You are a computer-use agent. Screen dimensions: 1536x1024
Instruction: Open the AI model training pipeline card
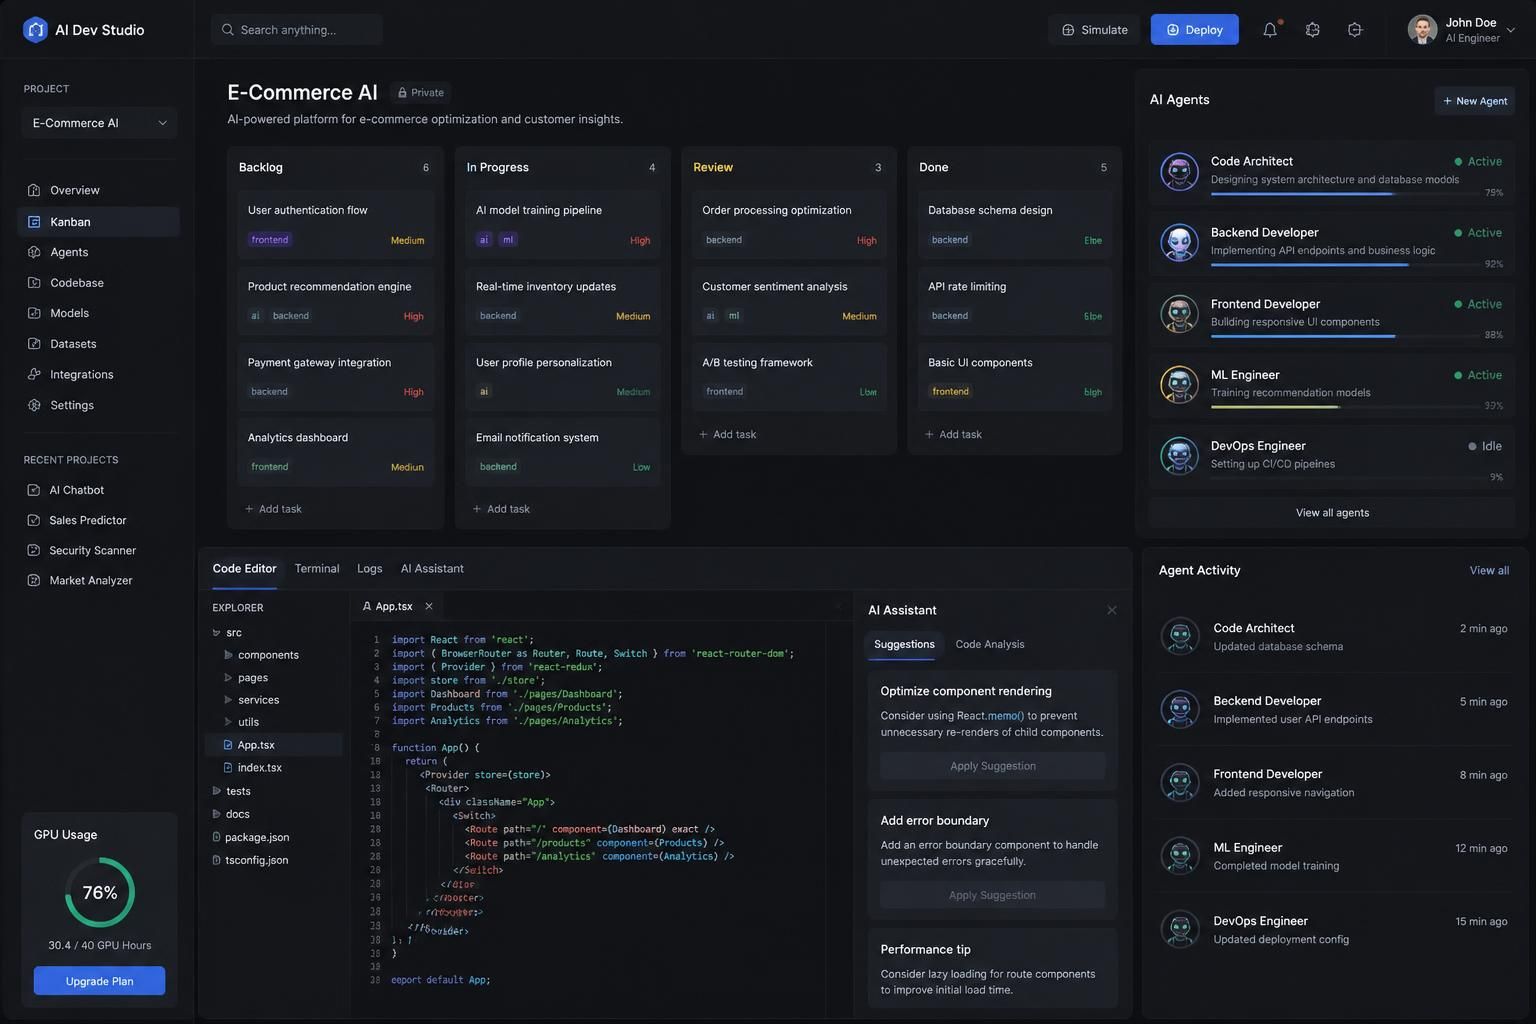point(563,223)
